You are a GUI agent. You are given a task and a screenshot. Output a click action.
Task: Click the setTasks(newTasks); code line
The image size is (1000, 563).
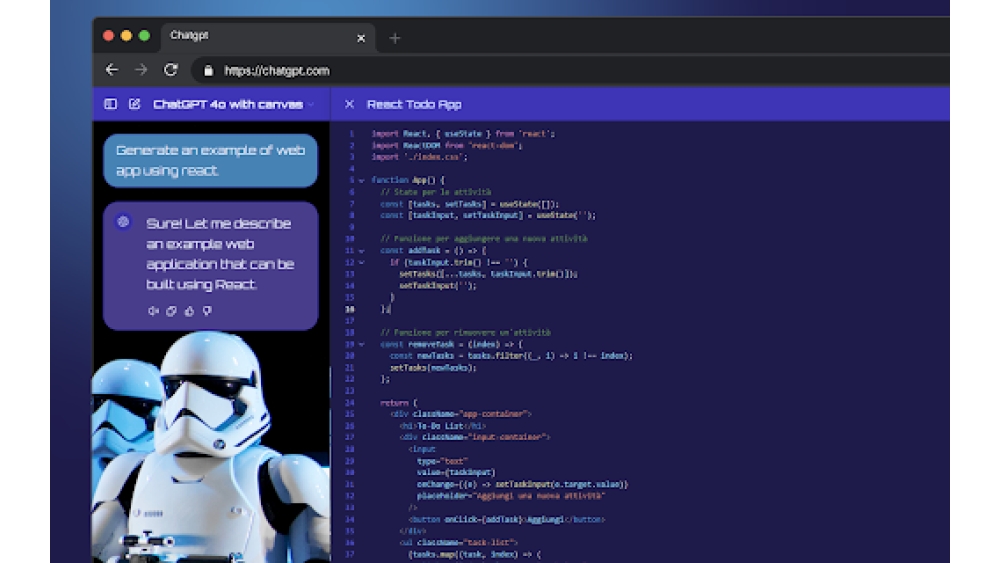click(x=433, y=368)
